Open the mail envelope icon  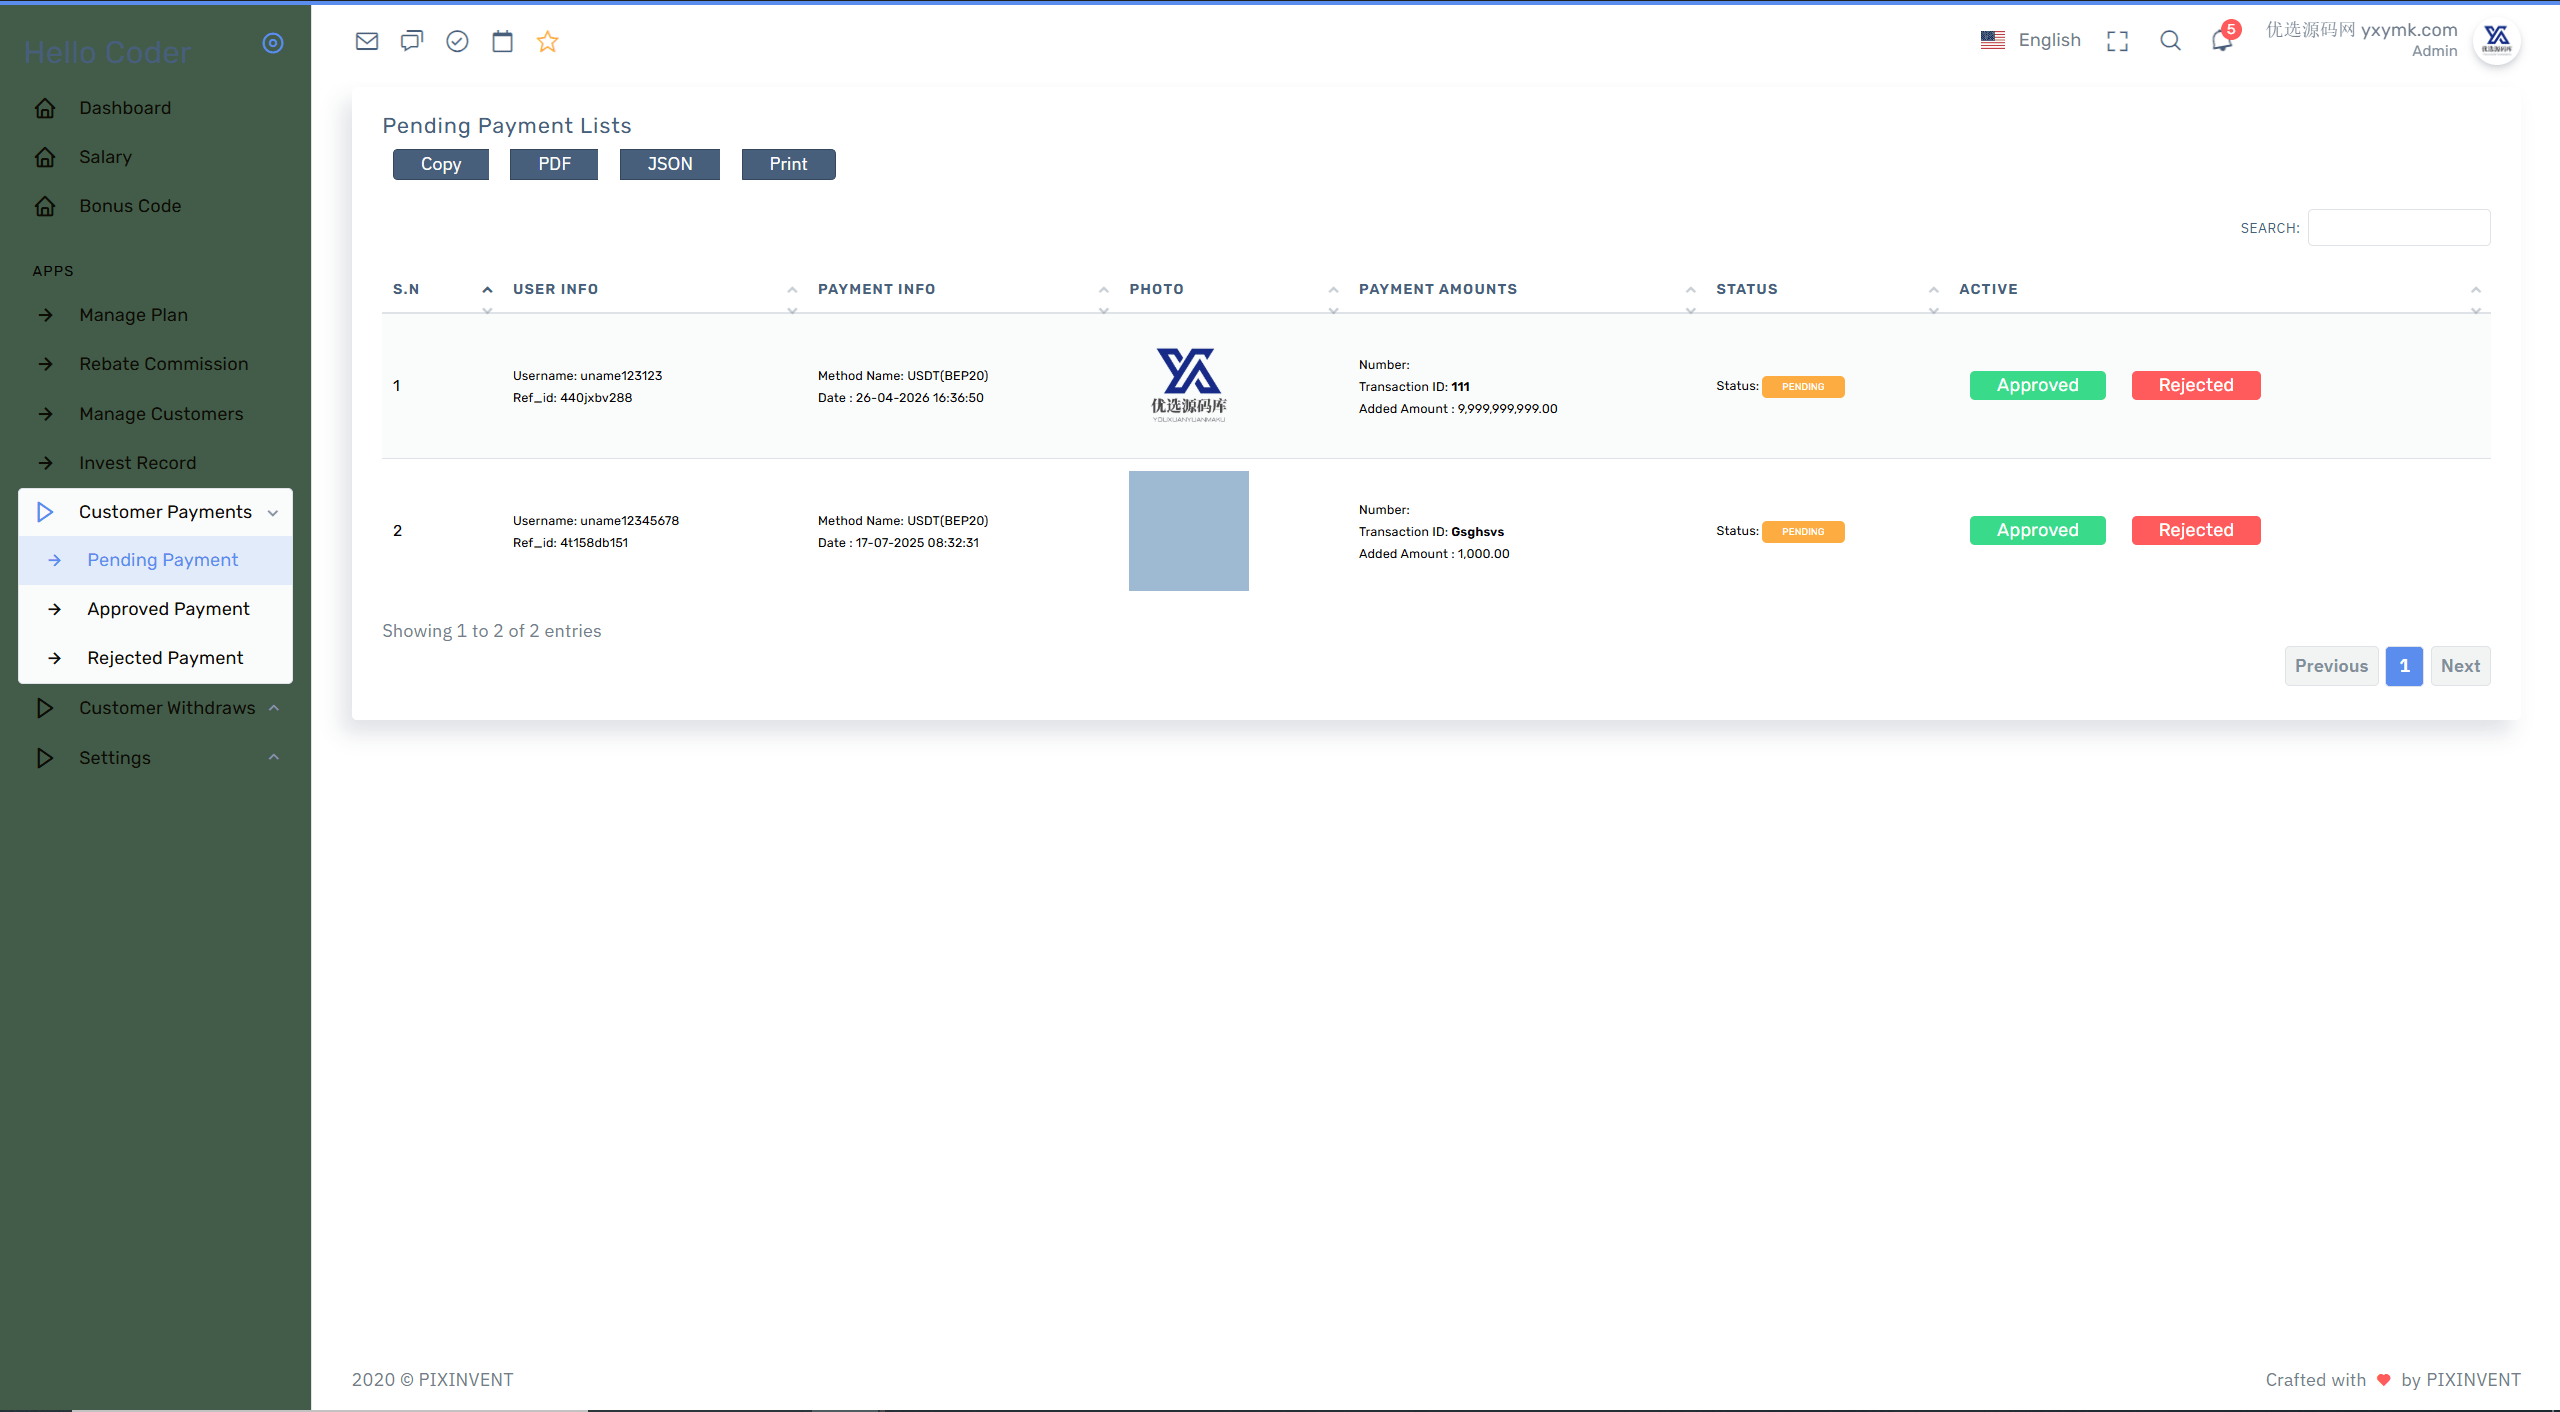coord(367,41)
